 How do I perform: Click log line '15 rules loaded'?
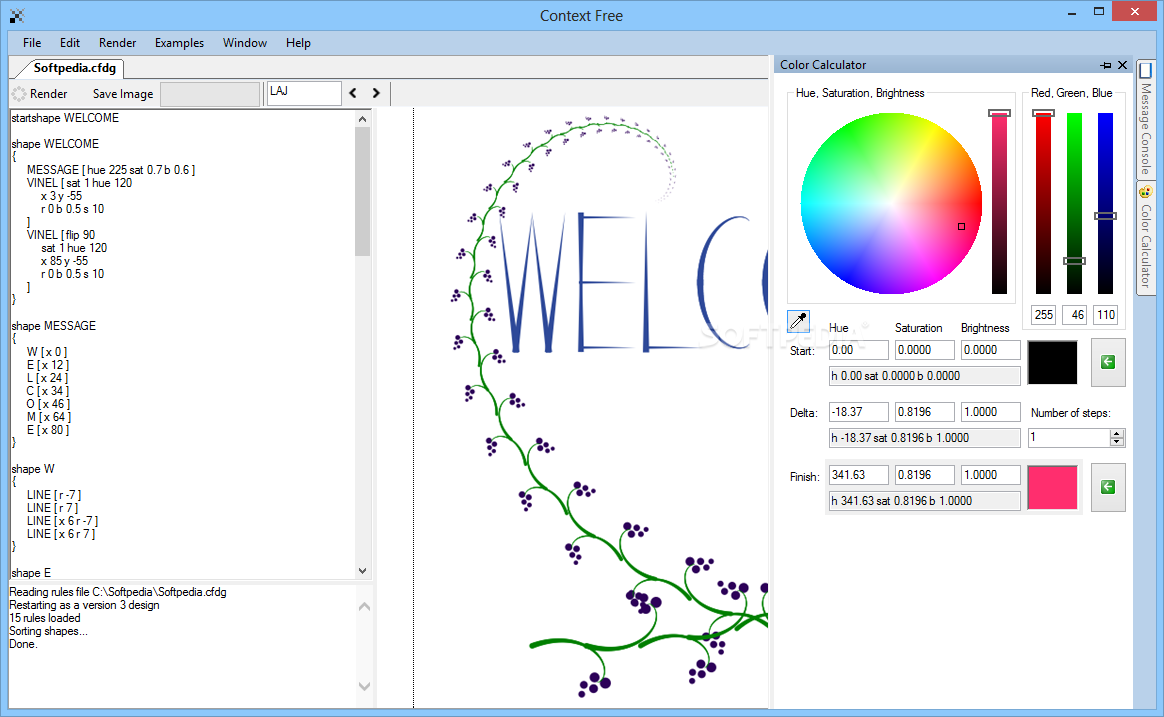(x=45, y=618)
